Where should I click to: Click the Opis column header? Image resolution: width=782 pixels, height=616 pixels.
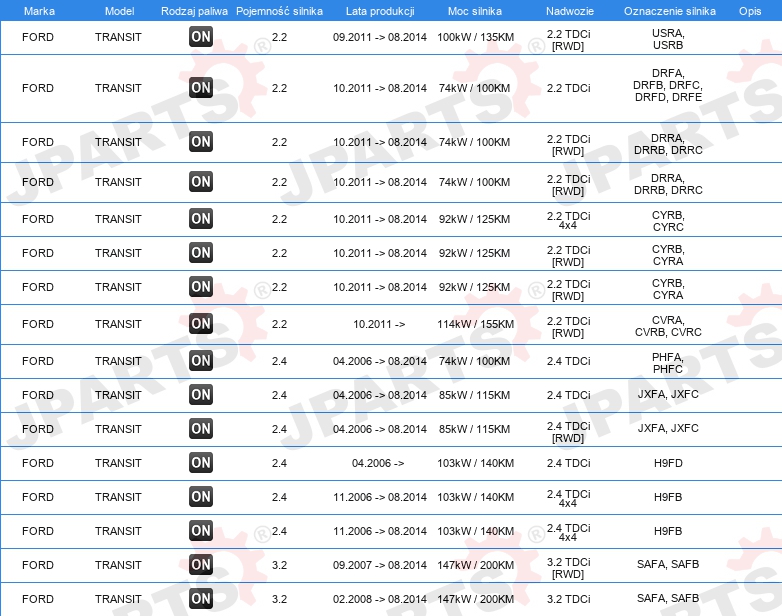tap(750, 11)
